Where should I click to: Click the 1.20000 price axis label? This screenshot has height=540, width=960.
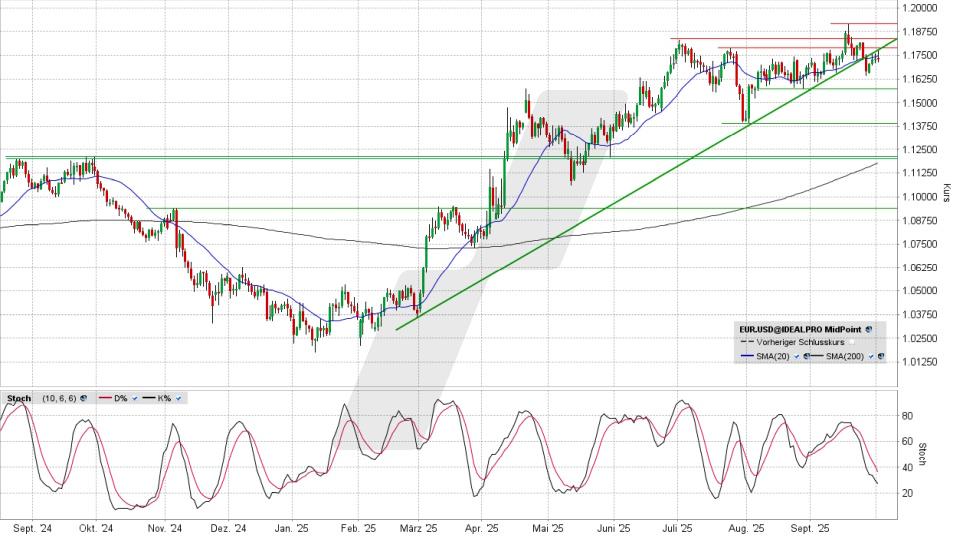918,8
